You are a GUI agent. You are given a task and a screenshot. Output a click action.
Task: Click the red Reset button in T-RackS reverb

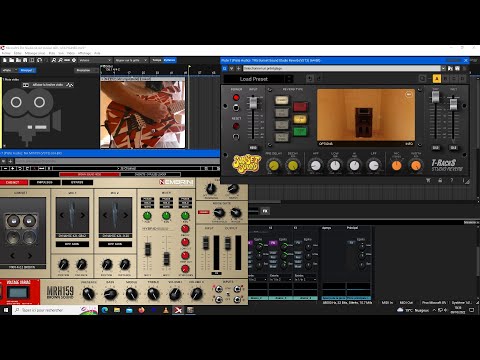pos(236,126)
